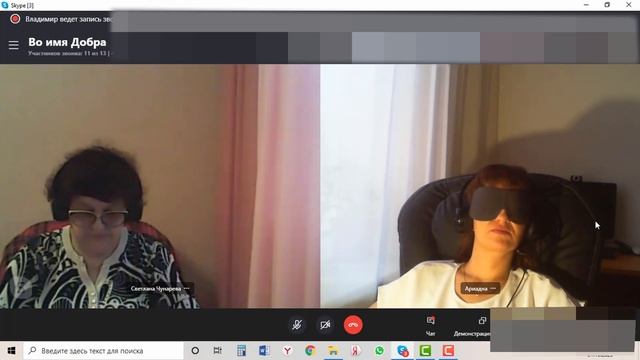The height and width of the screenshot is (360, 640).
Task: Open Cortana circle icon on taskbar
Action: 195,351
